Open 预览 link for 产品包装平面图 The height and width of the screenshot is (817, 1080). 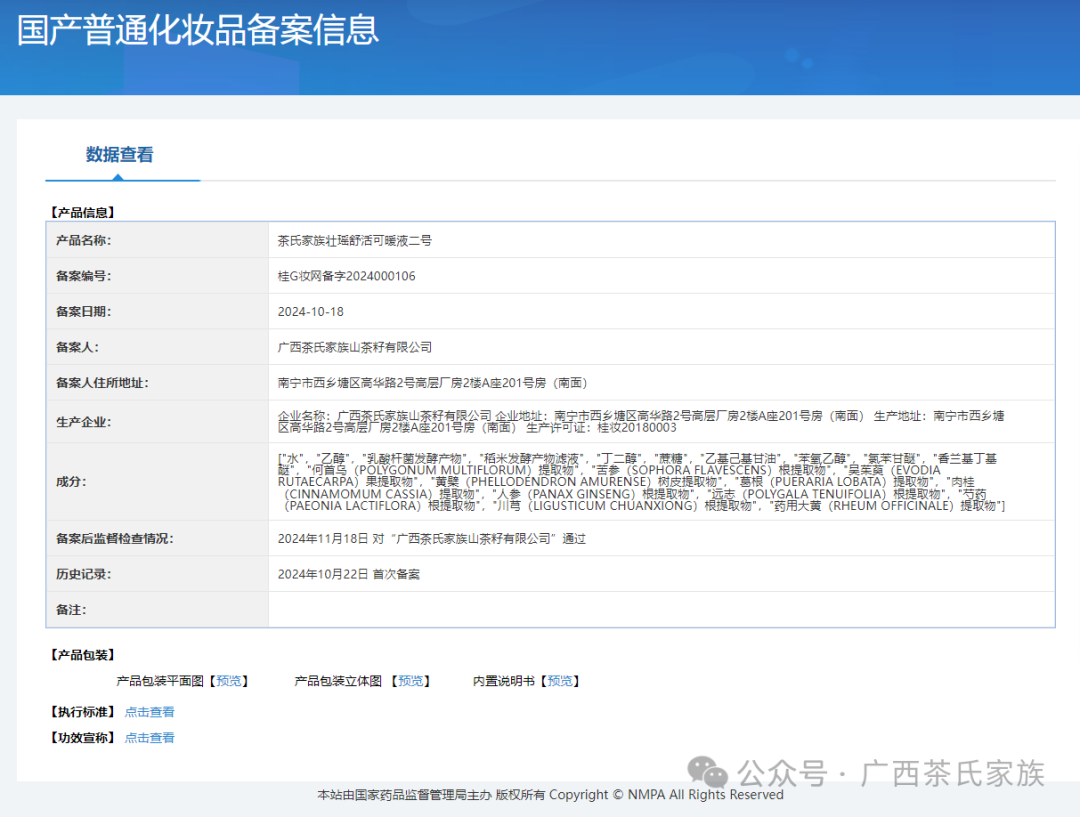coord(229,681)
